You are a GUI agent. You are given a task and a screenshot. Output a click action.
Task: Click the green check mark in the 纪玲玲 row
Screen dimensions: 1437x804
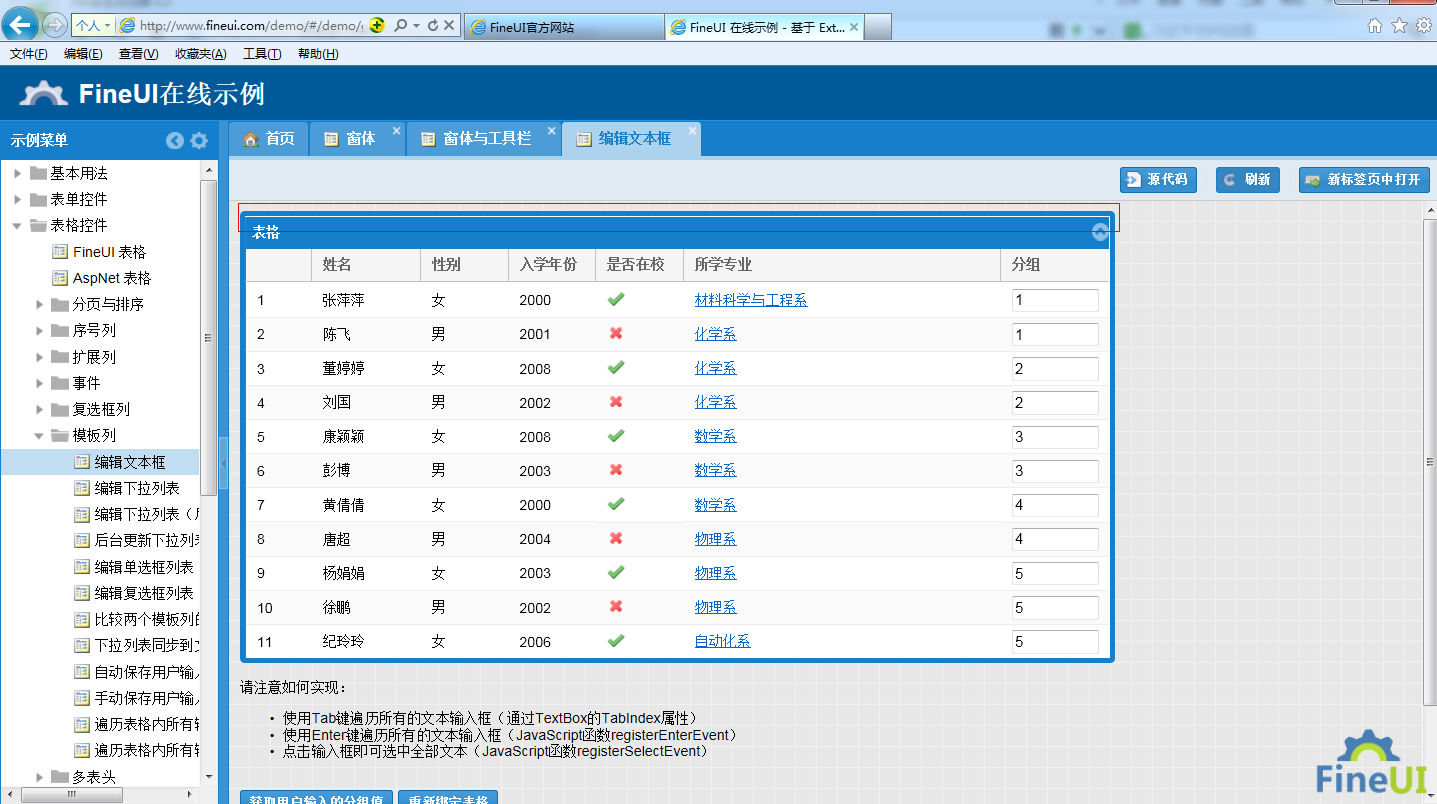coord(616,641)
